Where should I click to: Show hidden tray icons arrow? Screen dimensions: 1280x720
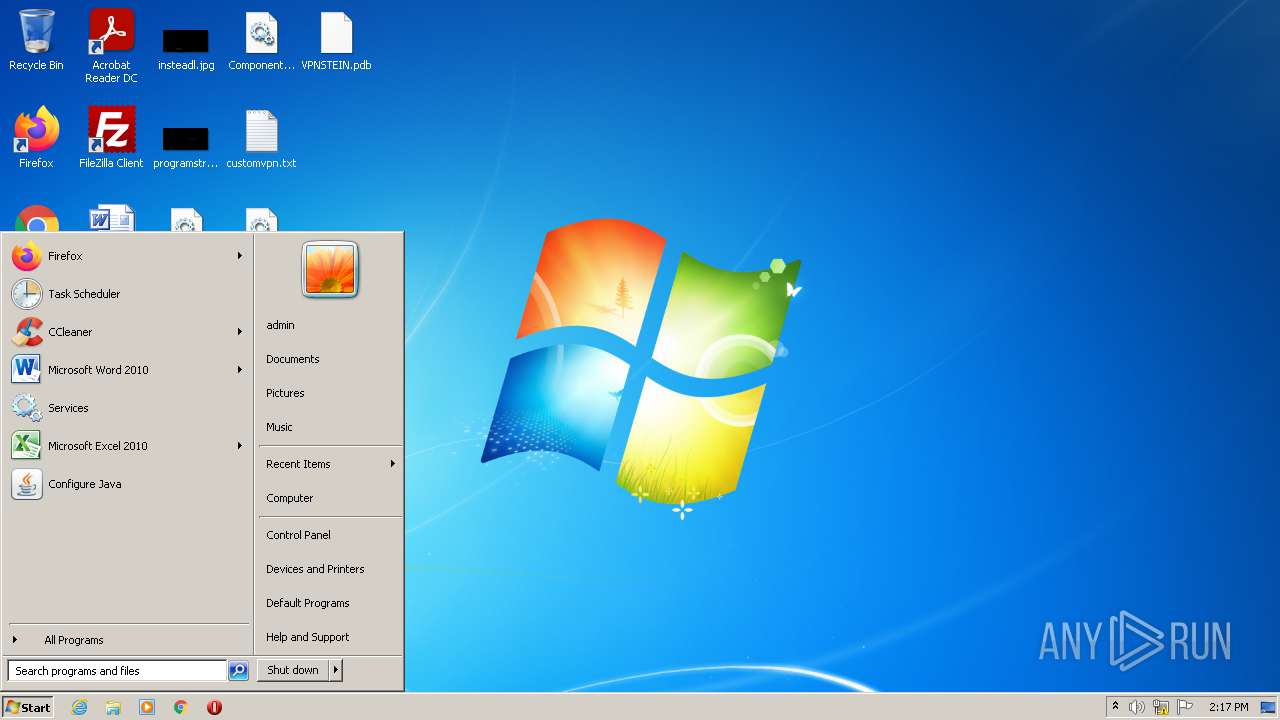[x=1115, y=706]
